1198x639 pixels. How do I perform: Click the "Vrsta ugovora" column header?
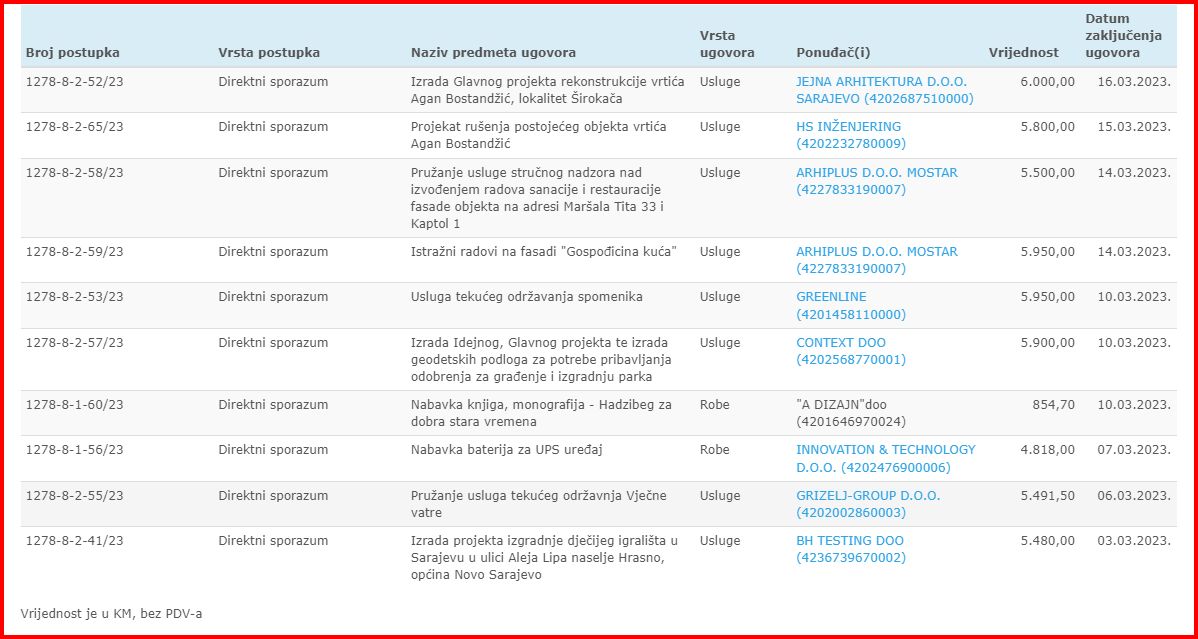pyautogui.click(x=727, y=44)
